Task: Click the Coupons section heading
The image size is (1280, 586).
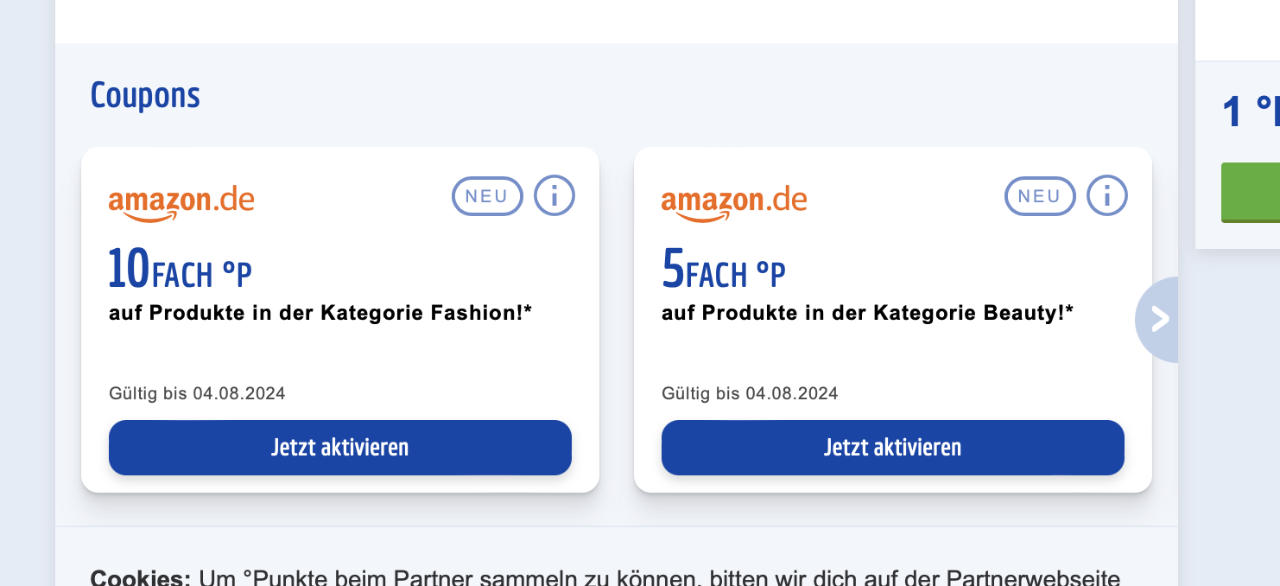Action: click(145, 96)
